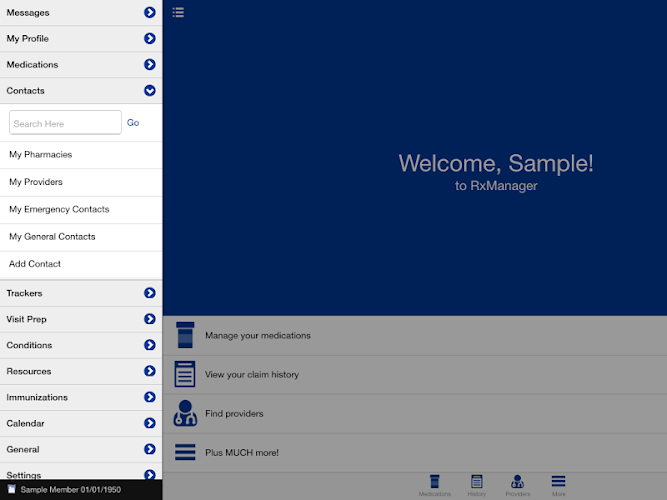Viewport: 667px width, 500px height.
Task: Open the General label
Action: pos(23,449)
